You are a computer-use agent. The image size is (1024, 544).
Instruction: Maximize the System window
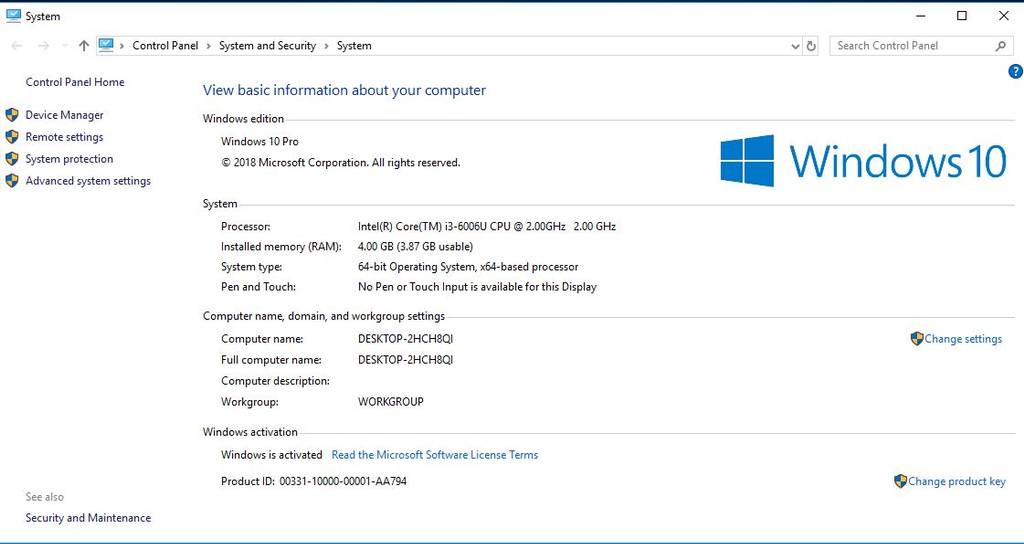click(962, 16)
